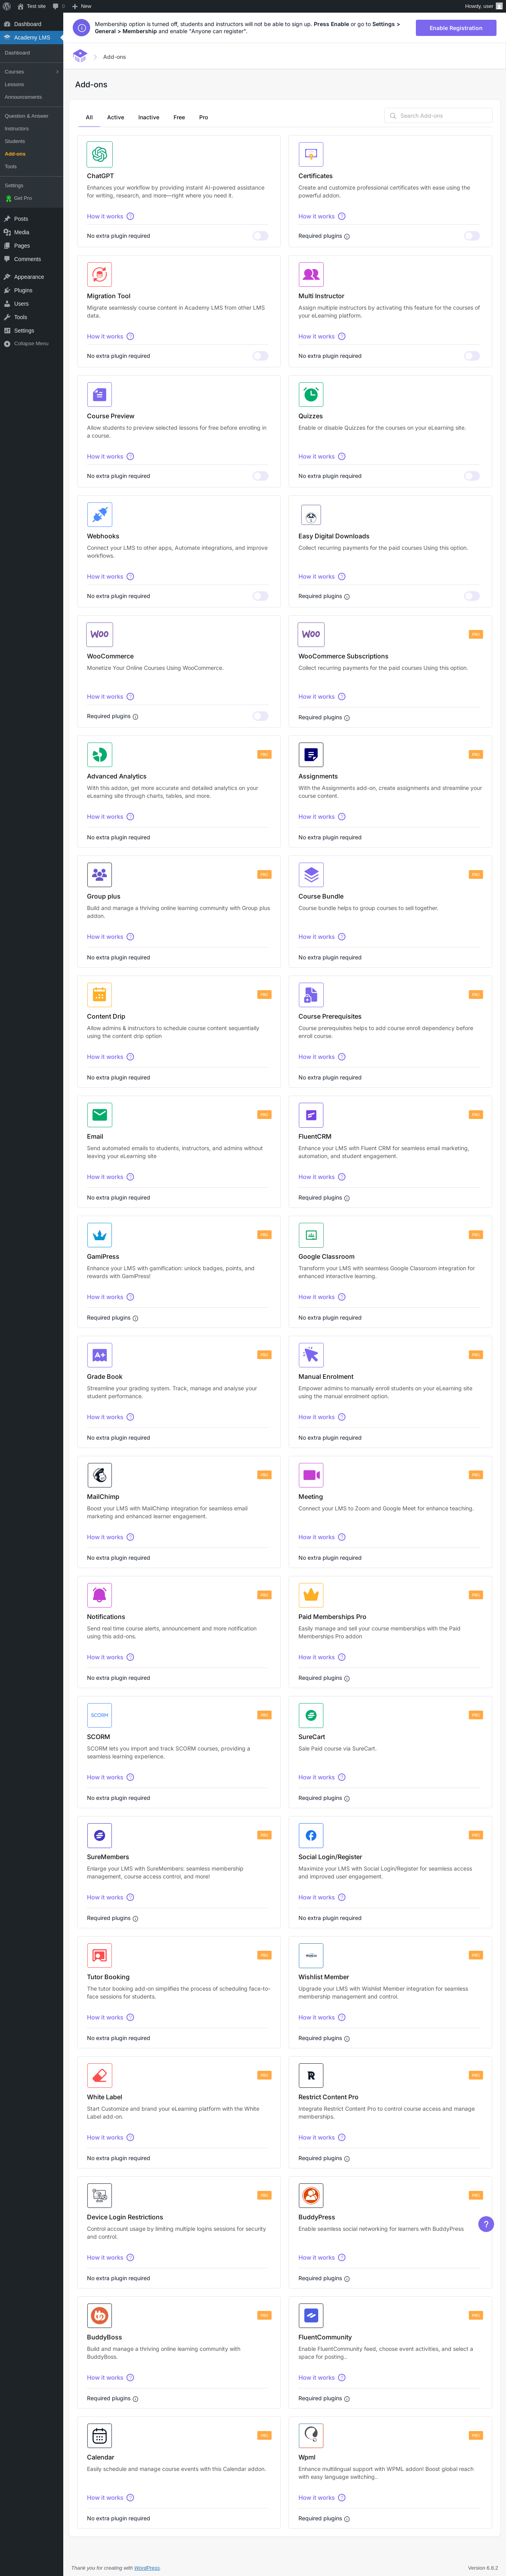The height and width of the screenshot is (2576, 506).
Task: Click the Migration Tool icon
Action: tap(99, 274)
